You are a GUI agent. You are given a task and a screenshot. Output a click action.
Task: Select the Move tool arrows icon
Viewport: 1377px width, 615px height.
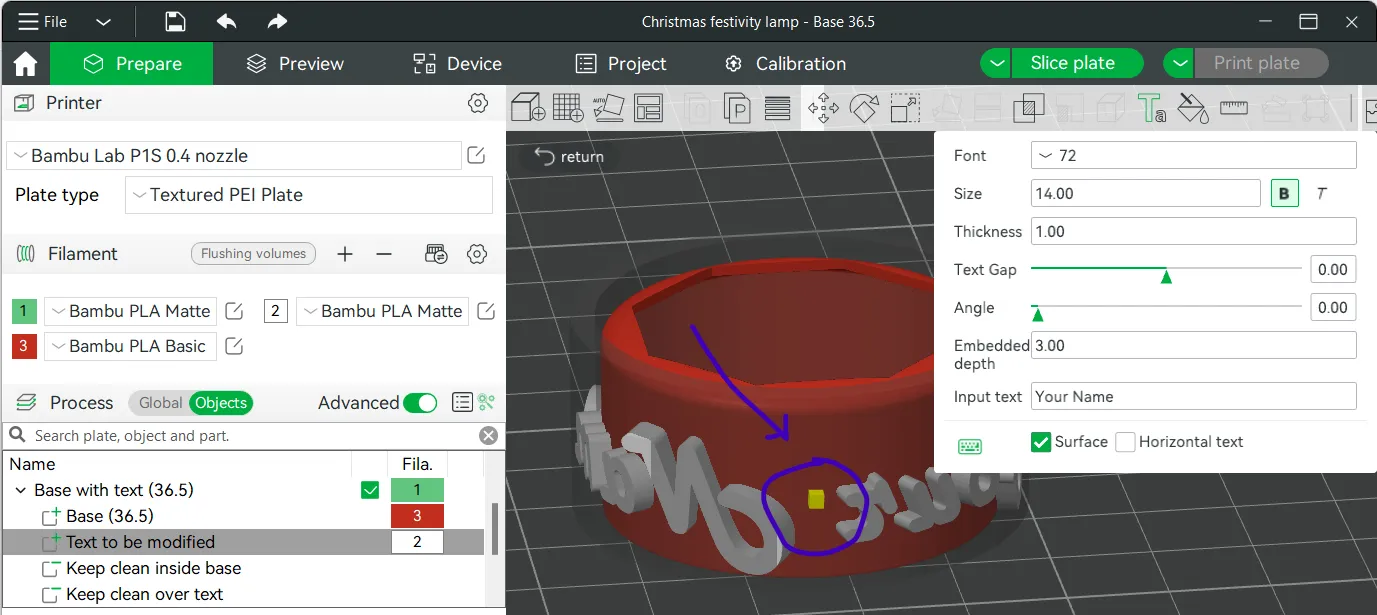click(823, 107)
